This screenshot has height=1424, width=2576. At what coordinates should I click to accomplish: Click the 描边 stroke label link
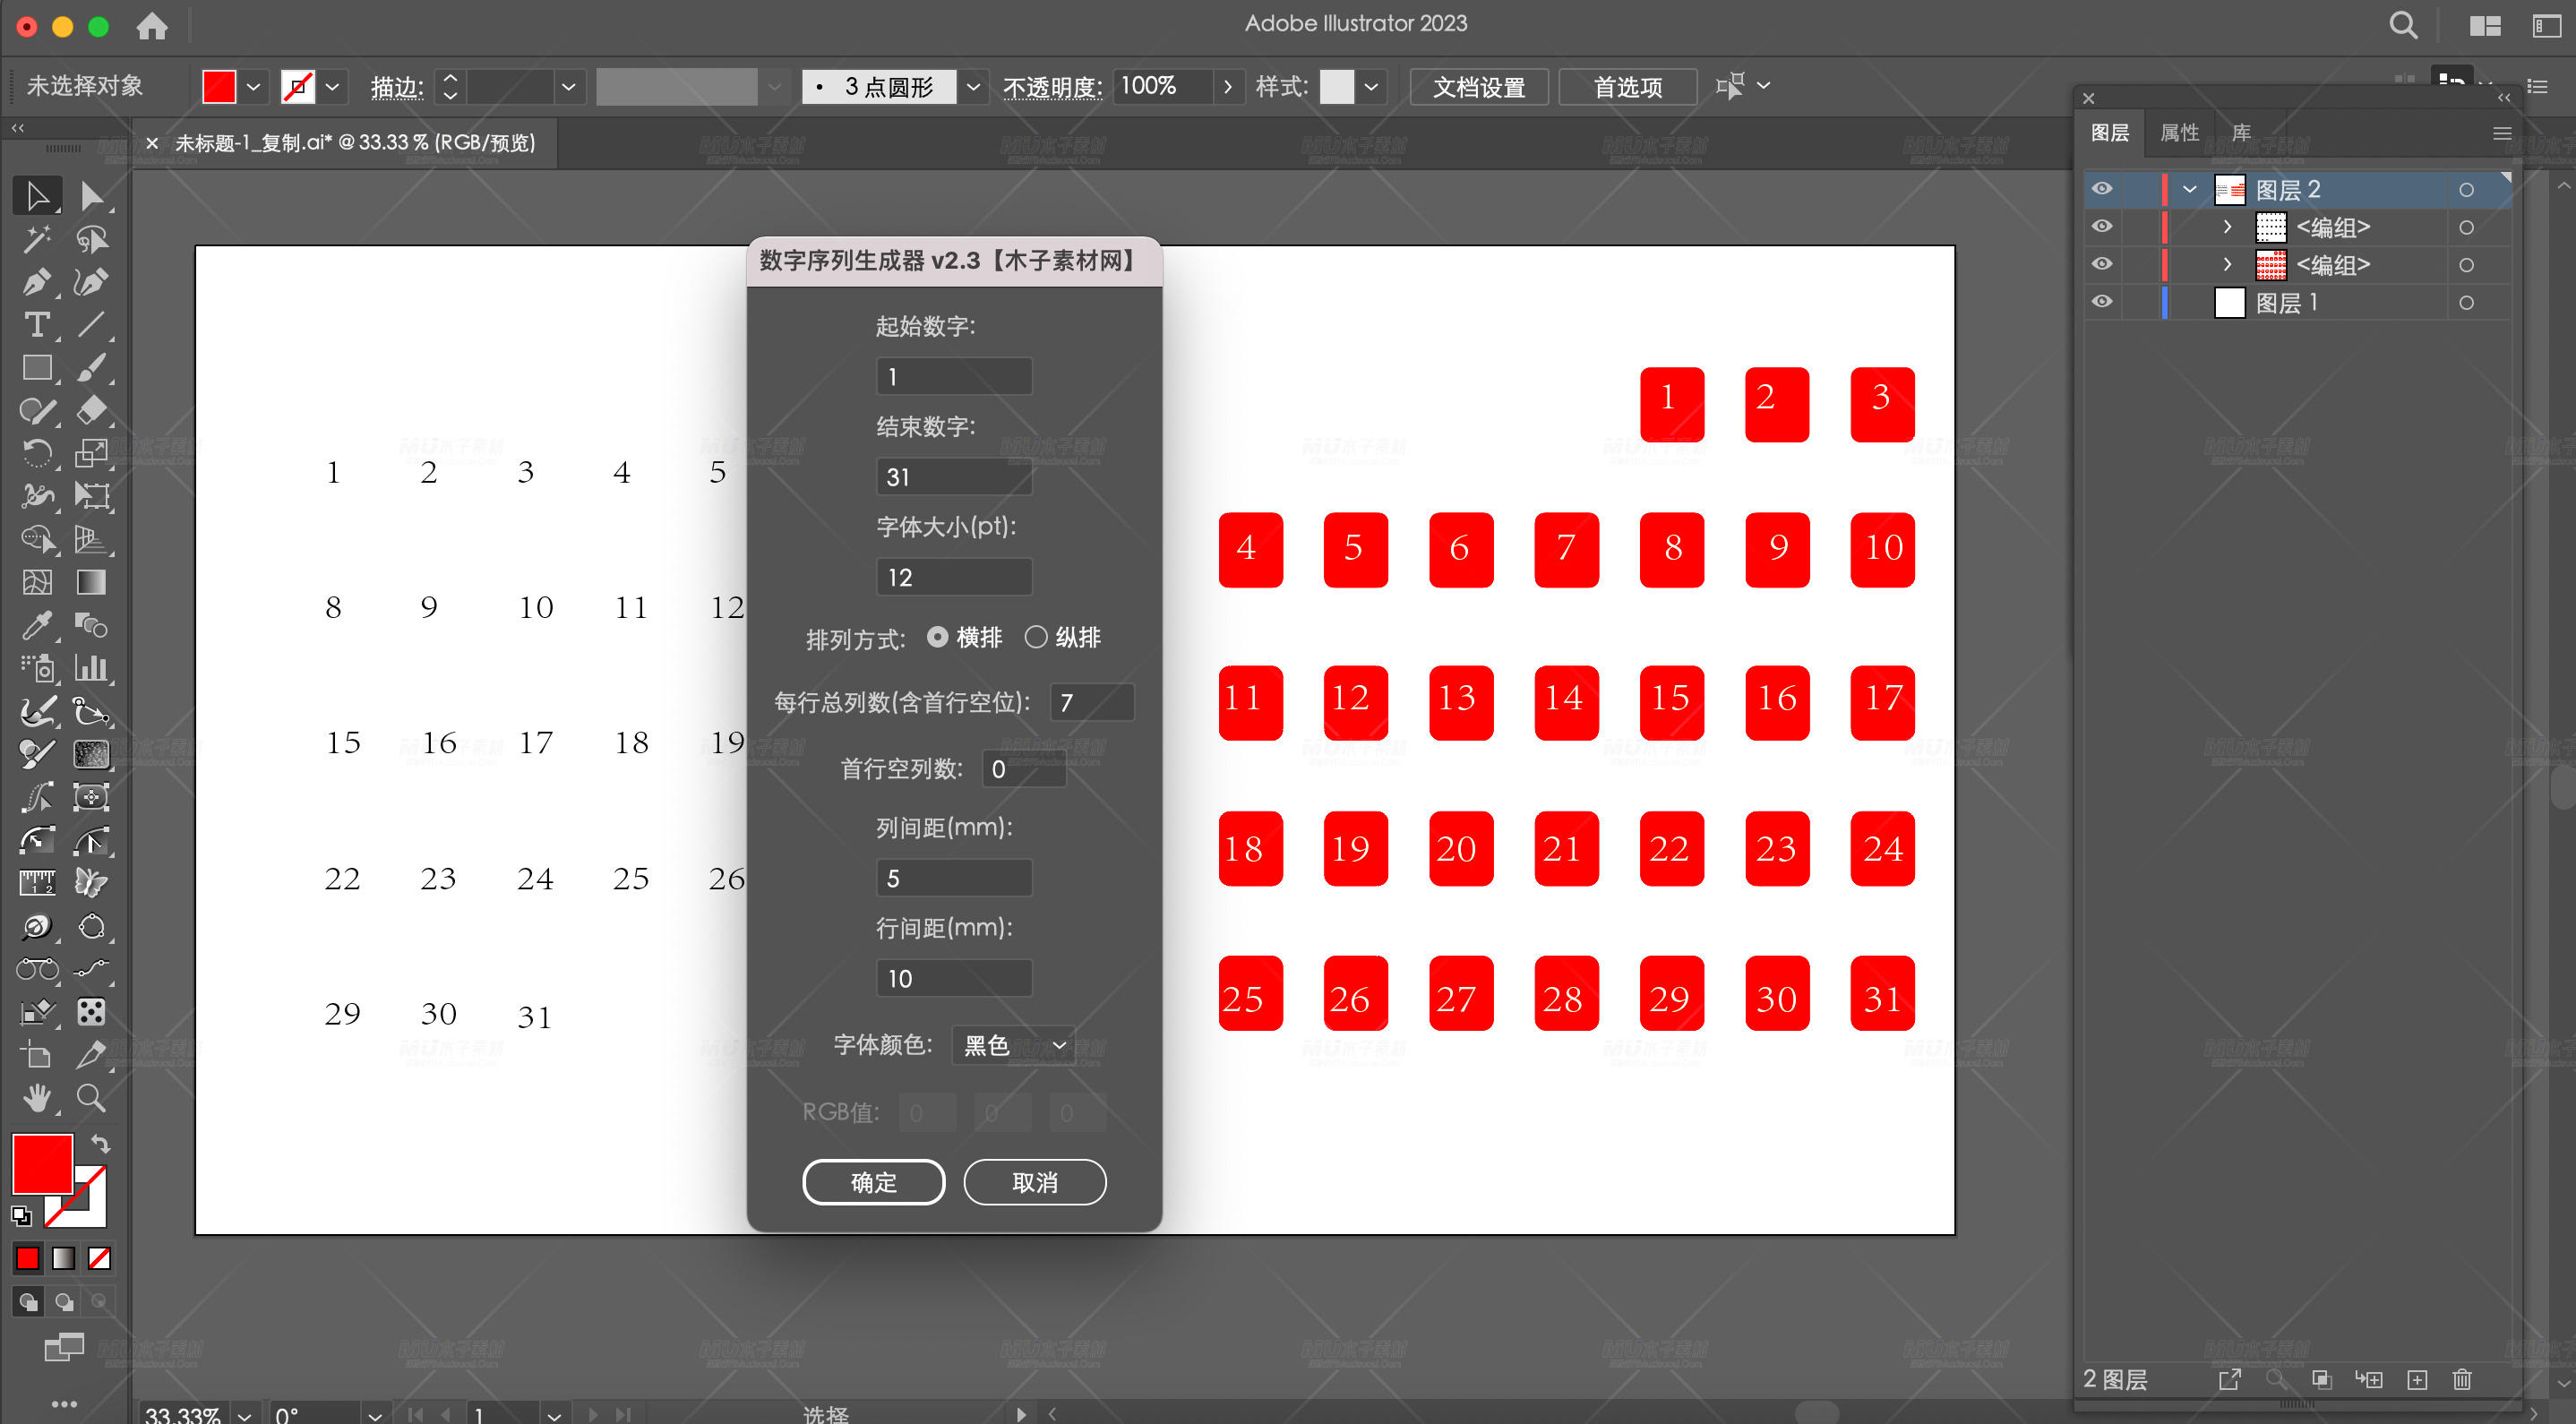click(x=397, y=88)
